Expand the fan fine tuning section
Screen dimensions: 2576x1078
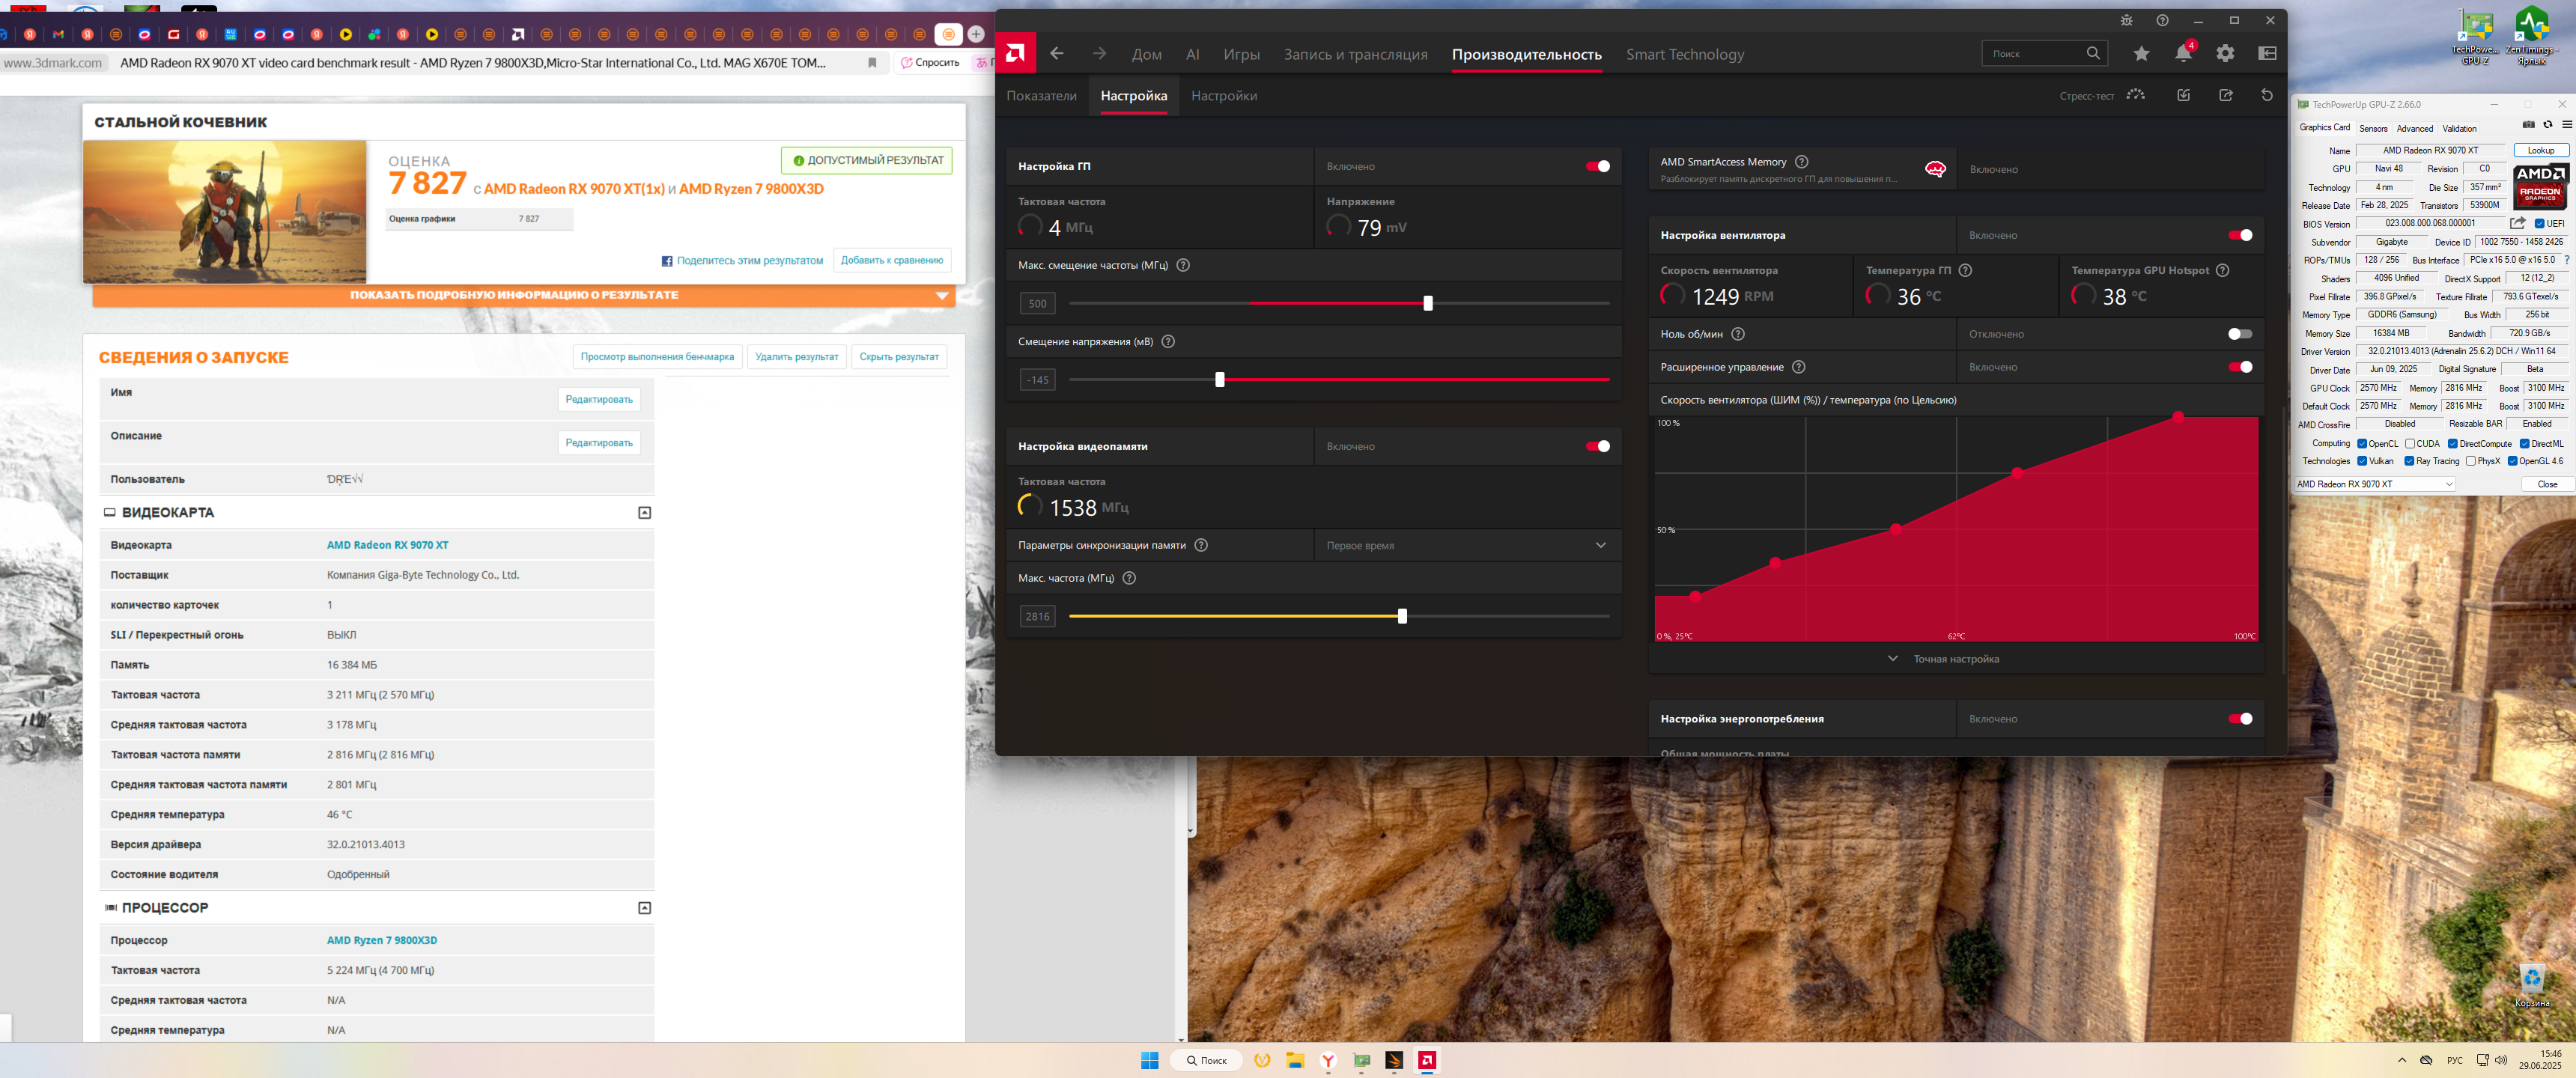[1943, 659]
